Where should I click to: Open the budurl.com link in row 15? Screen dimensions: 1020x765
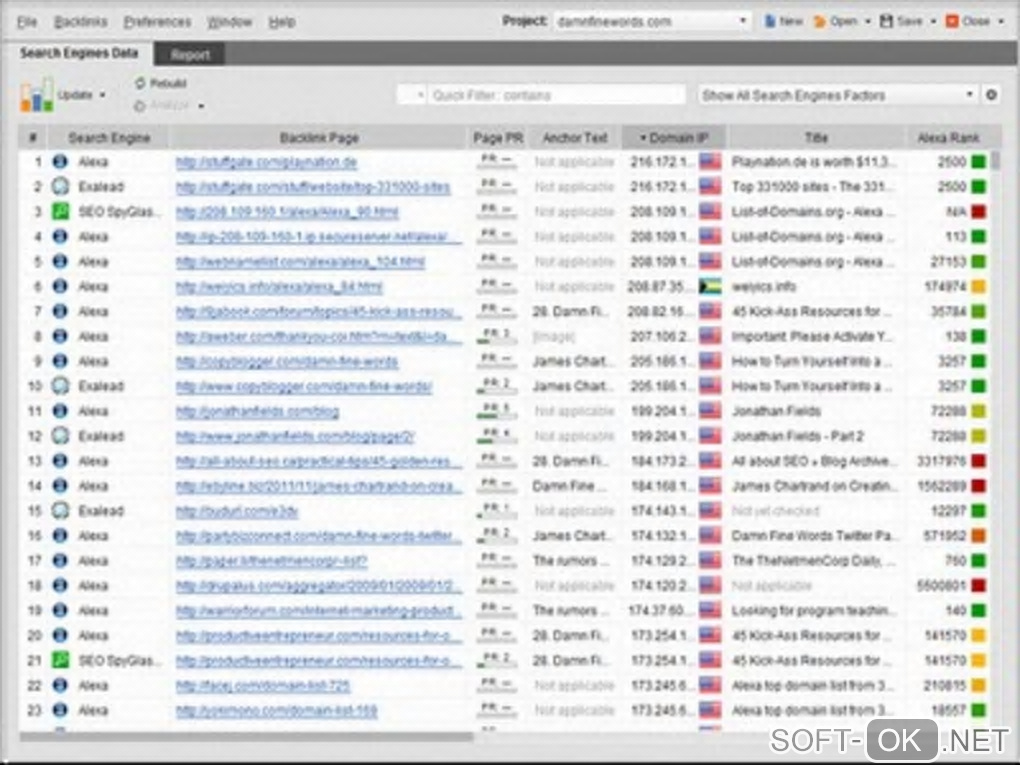(237, 511)
